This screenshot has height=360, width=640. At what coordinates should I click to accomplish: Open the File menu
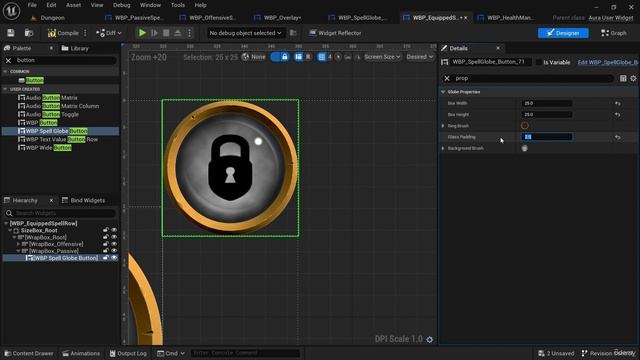pos(32,5)
